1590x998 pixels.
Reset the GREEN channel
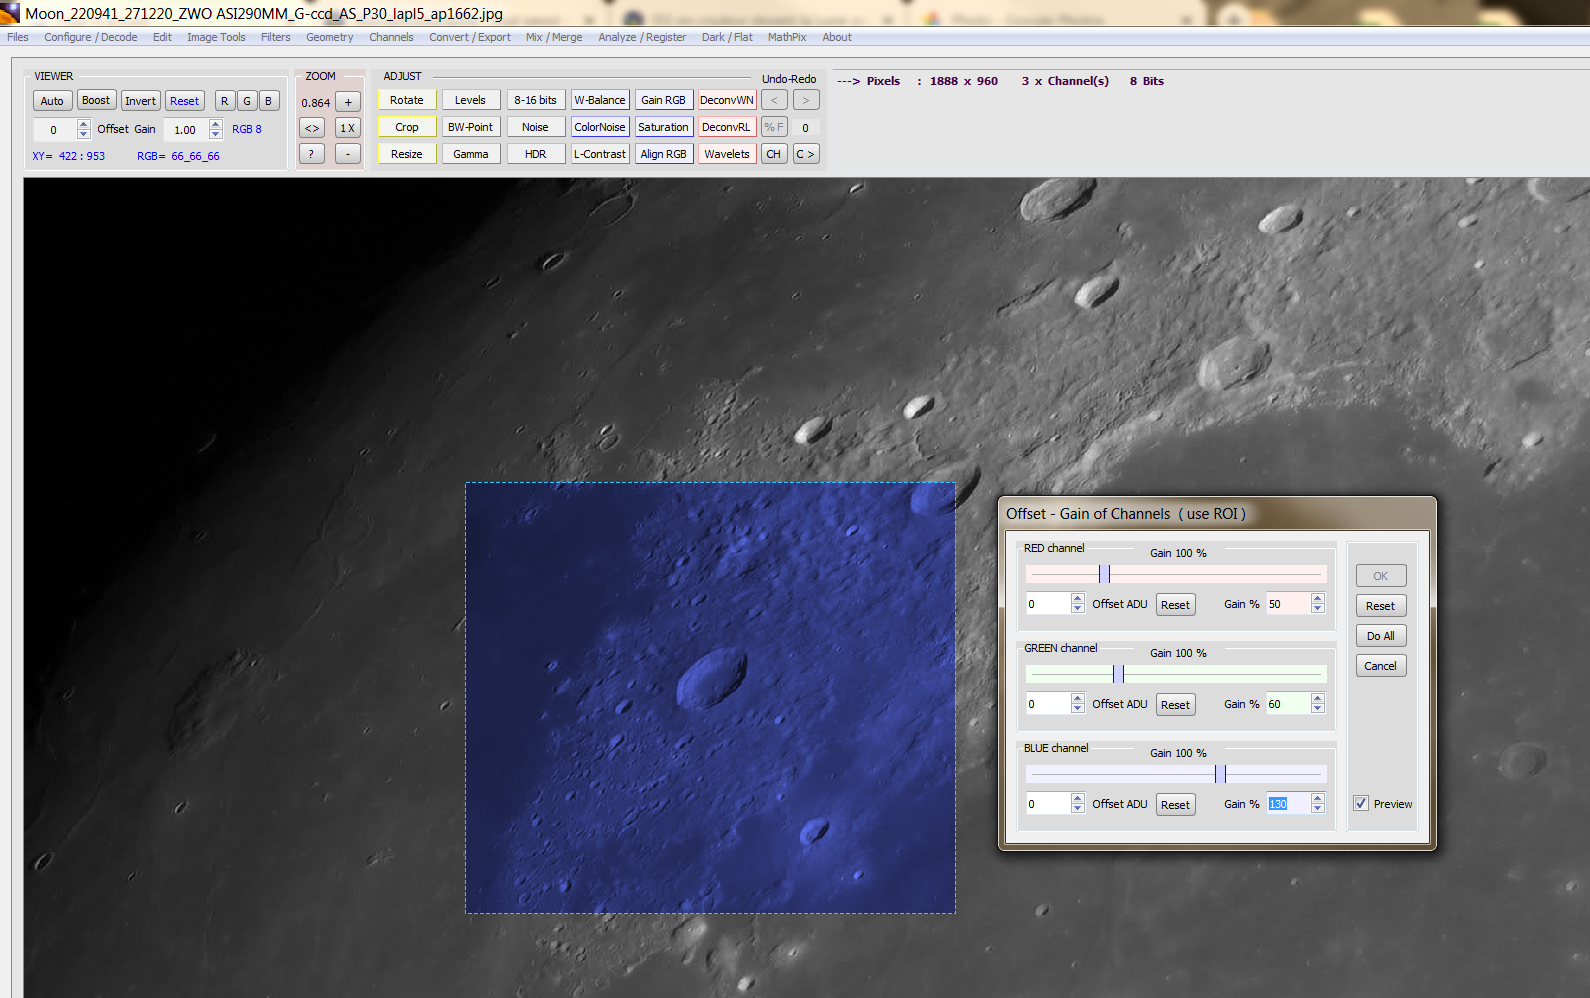[1176, 705]
